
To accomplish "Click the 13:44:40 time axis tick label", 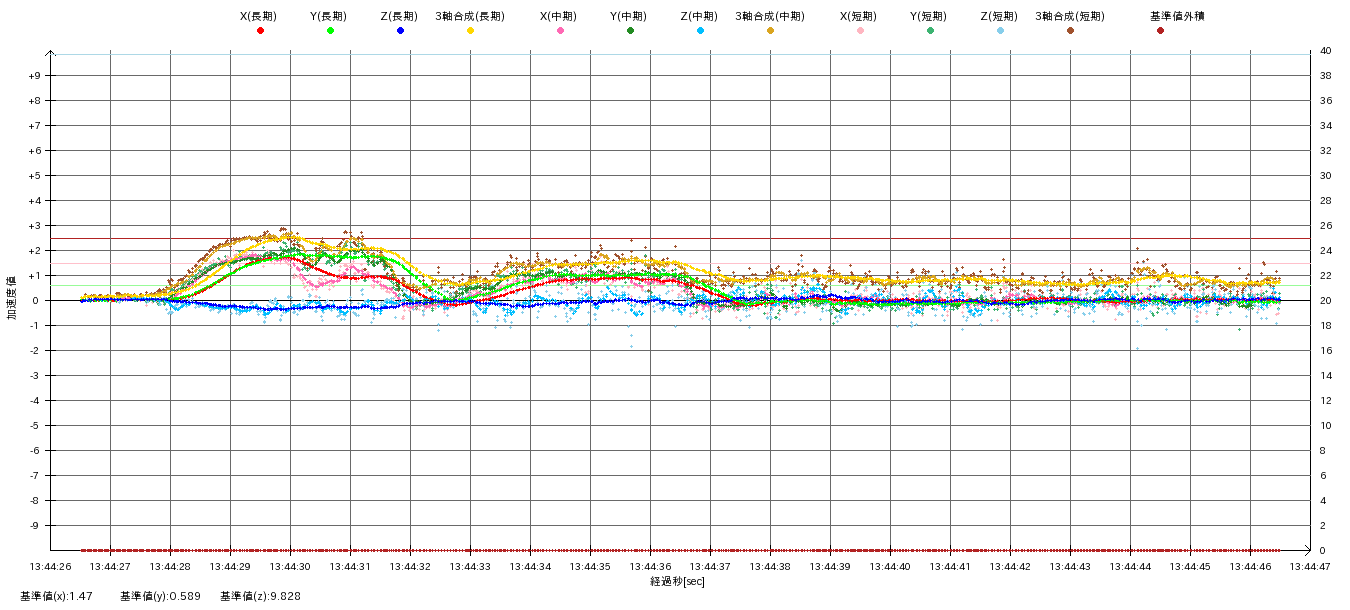I will pos(890,566).
